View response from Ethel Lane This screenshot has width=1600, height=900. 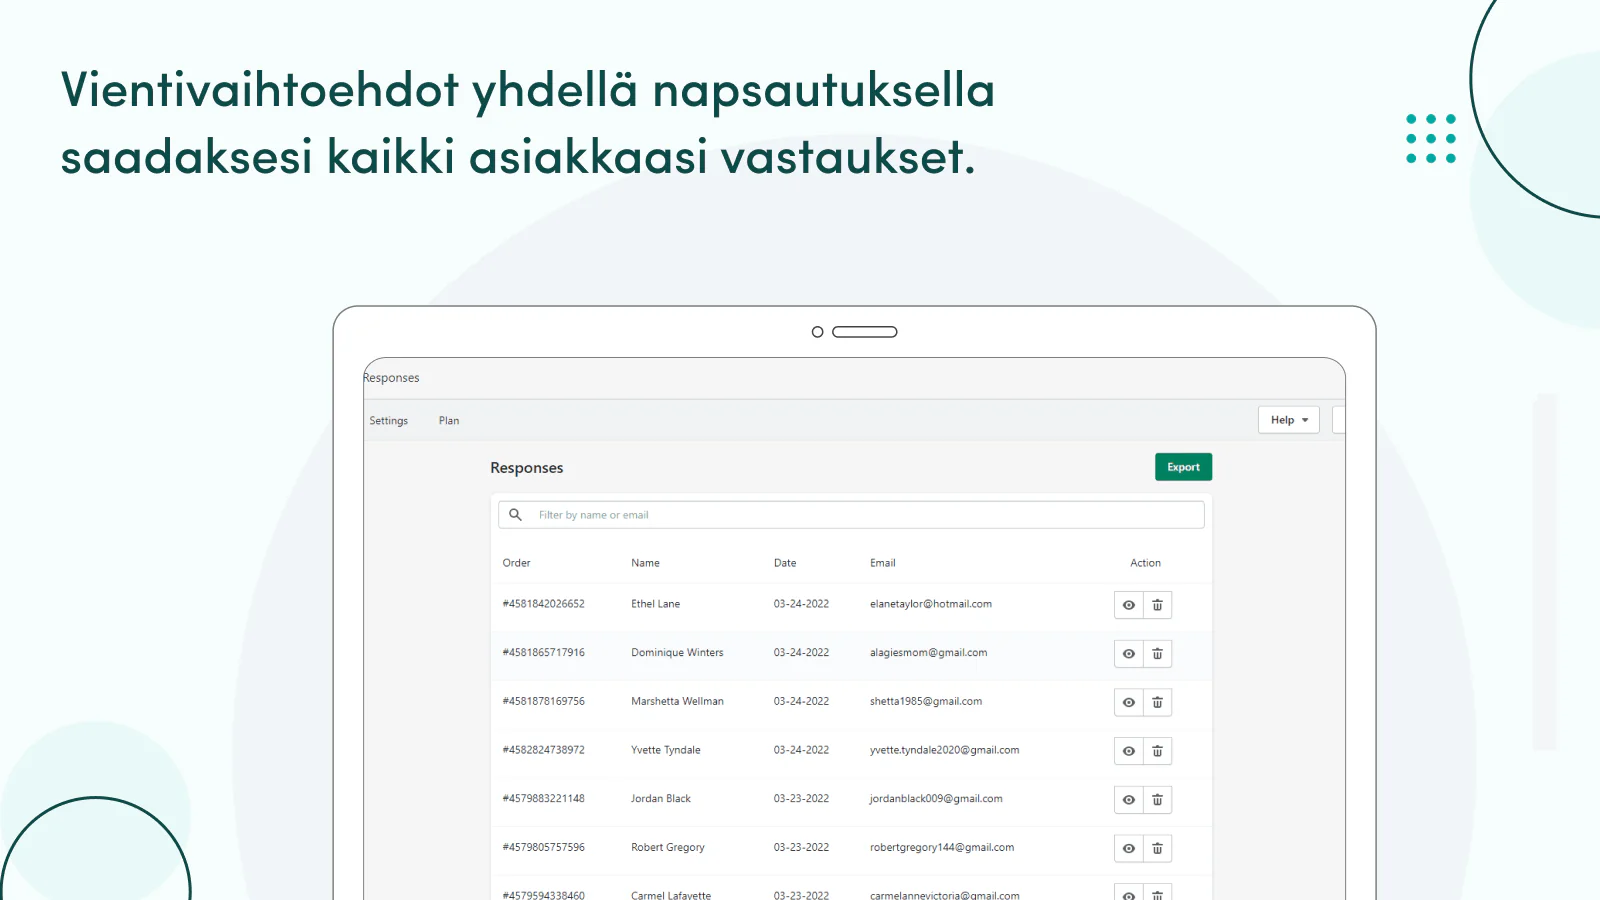click(1129, 605)
